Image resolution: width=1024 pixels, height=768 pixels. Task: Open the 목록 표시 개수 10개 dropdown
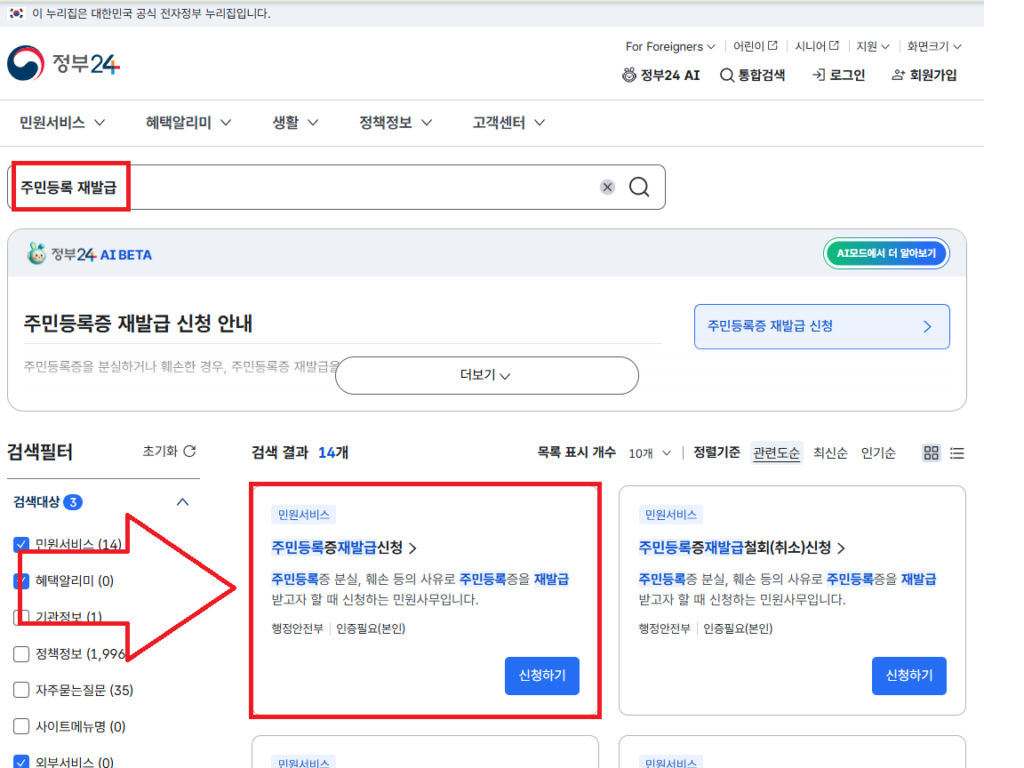pos(649,453)
